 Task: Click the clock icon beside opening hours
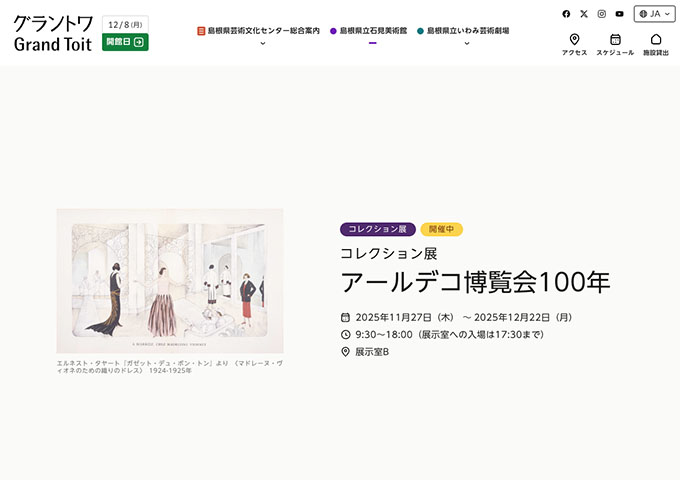(x=345, y=334)
